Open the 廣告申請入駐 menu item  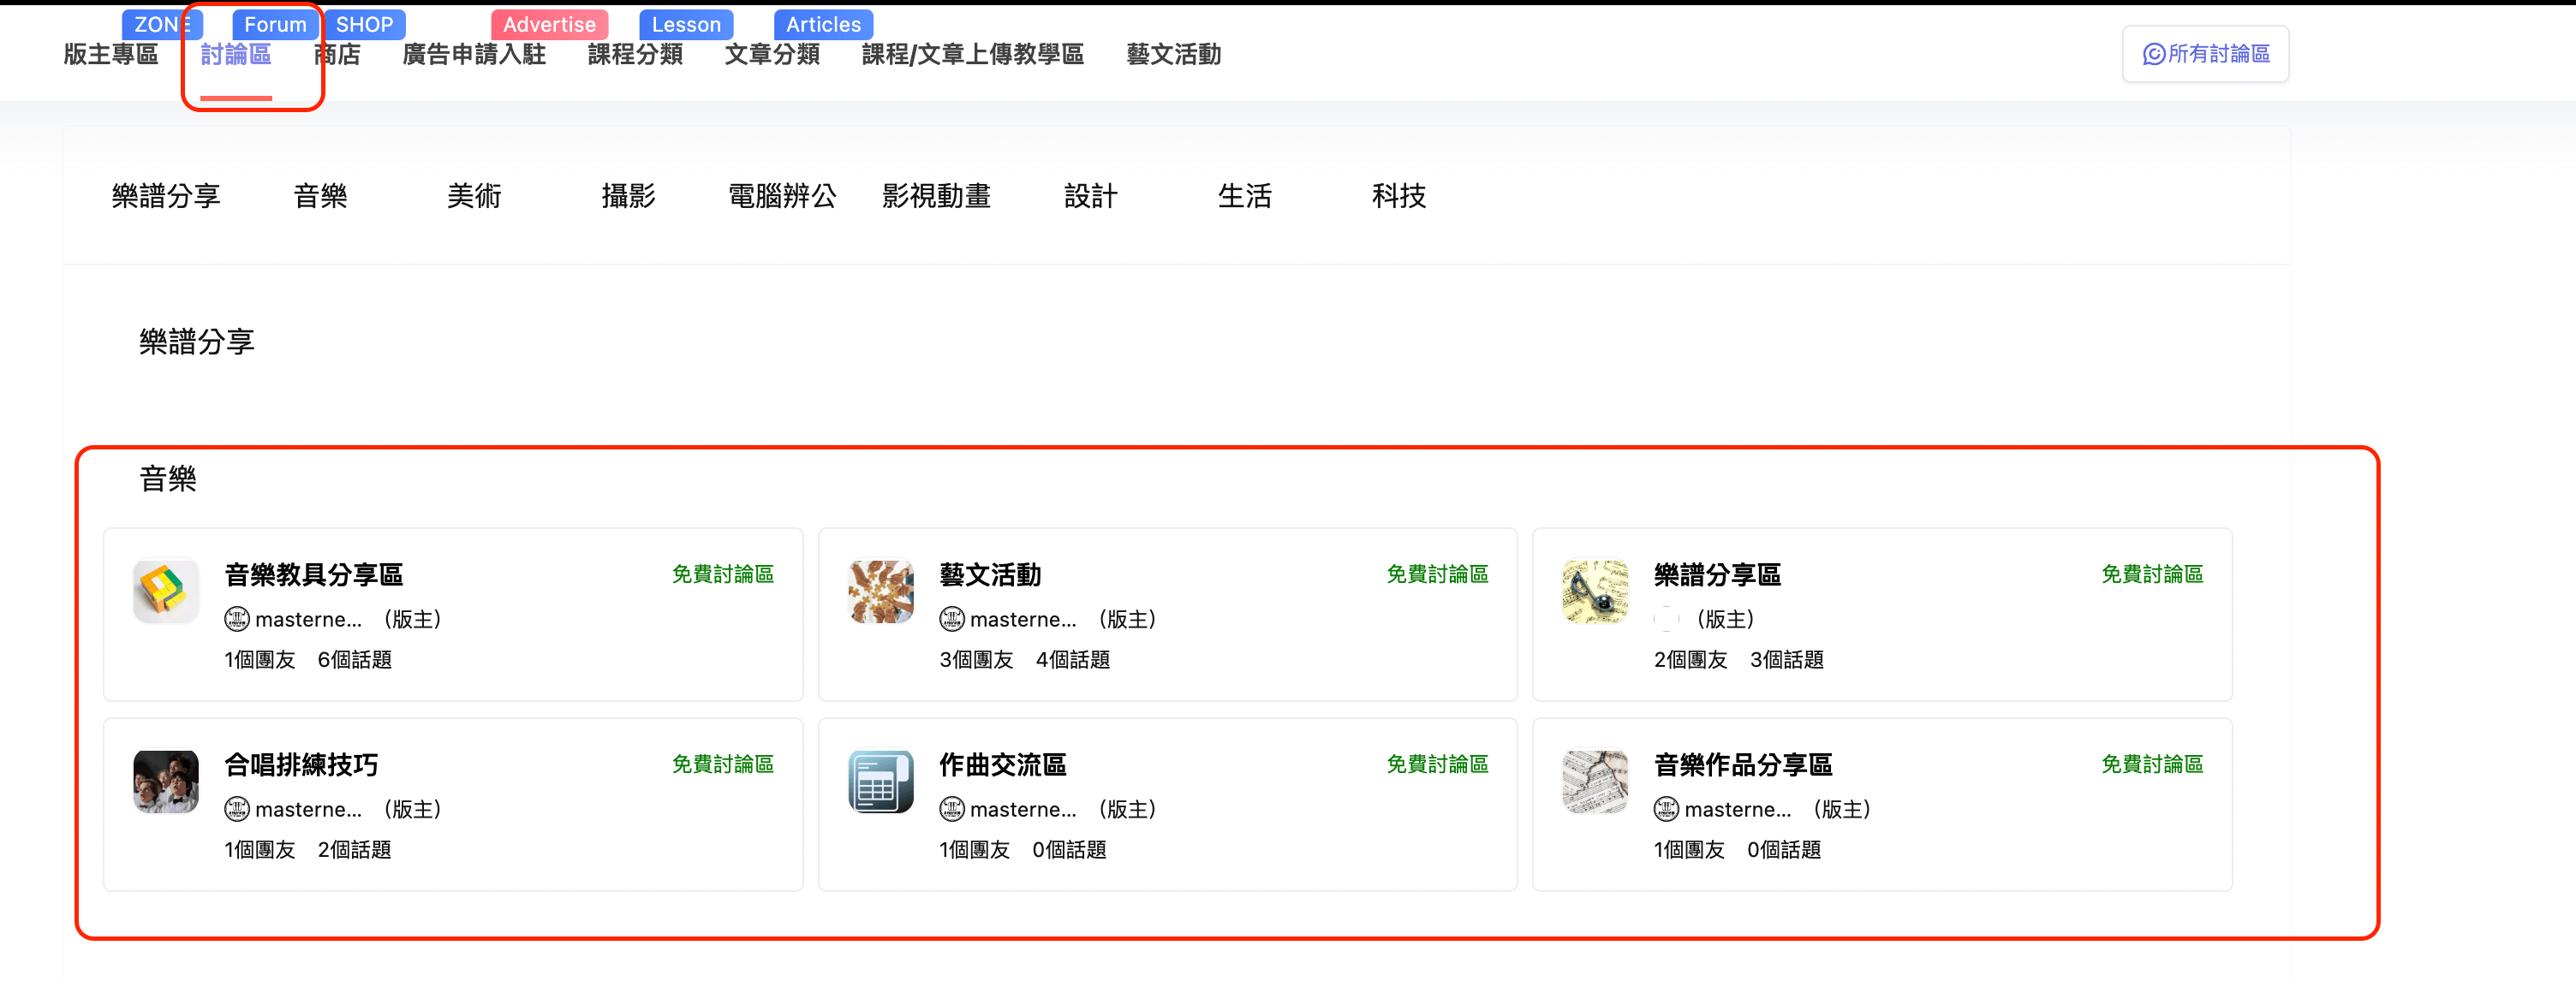coord(474,55)
